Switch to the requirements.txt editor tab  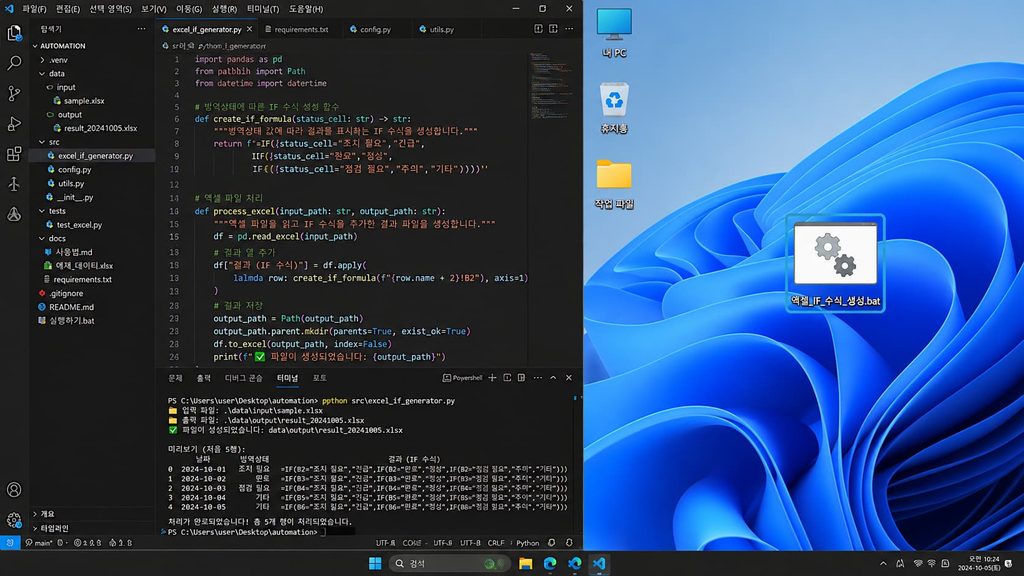pos(296,29)
